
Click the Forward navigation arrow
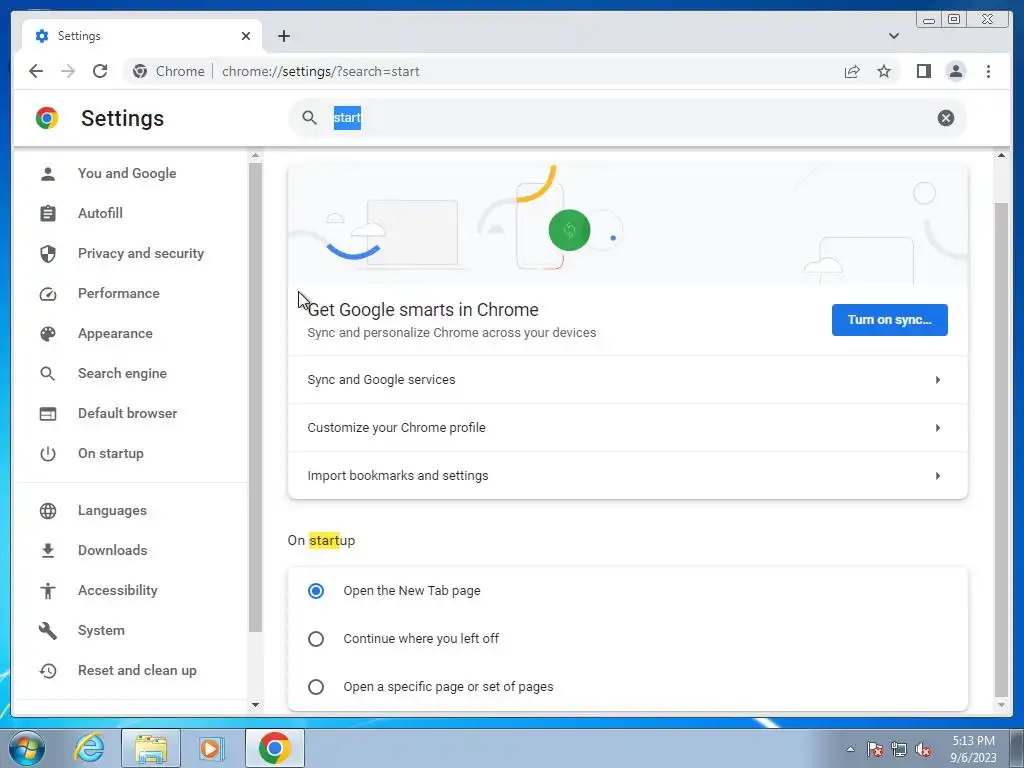coord(68,71)
